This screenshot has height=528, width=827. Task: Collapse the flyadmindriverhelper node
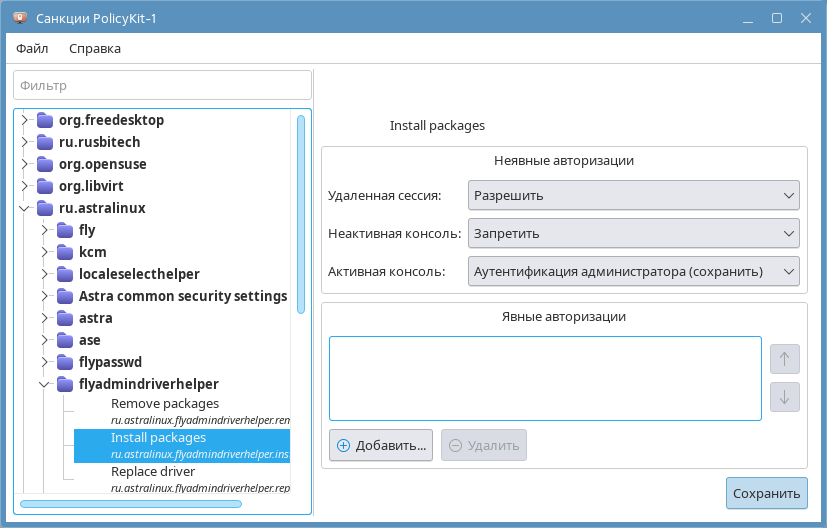(x=45, y=384)
